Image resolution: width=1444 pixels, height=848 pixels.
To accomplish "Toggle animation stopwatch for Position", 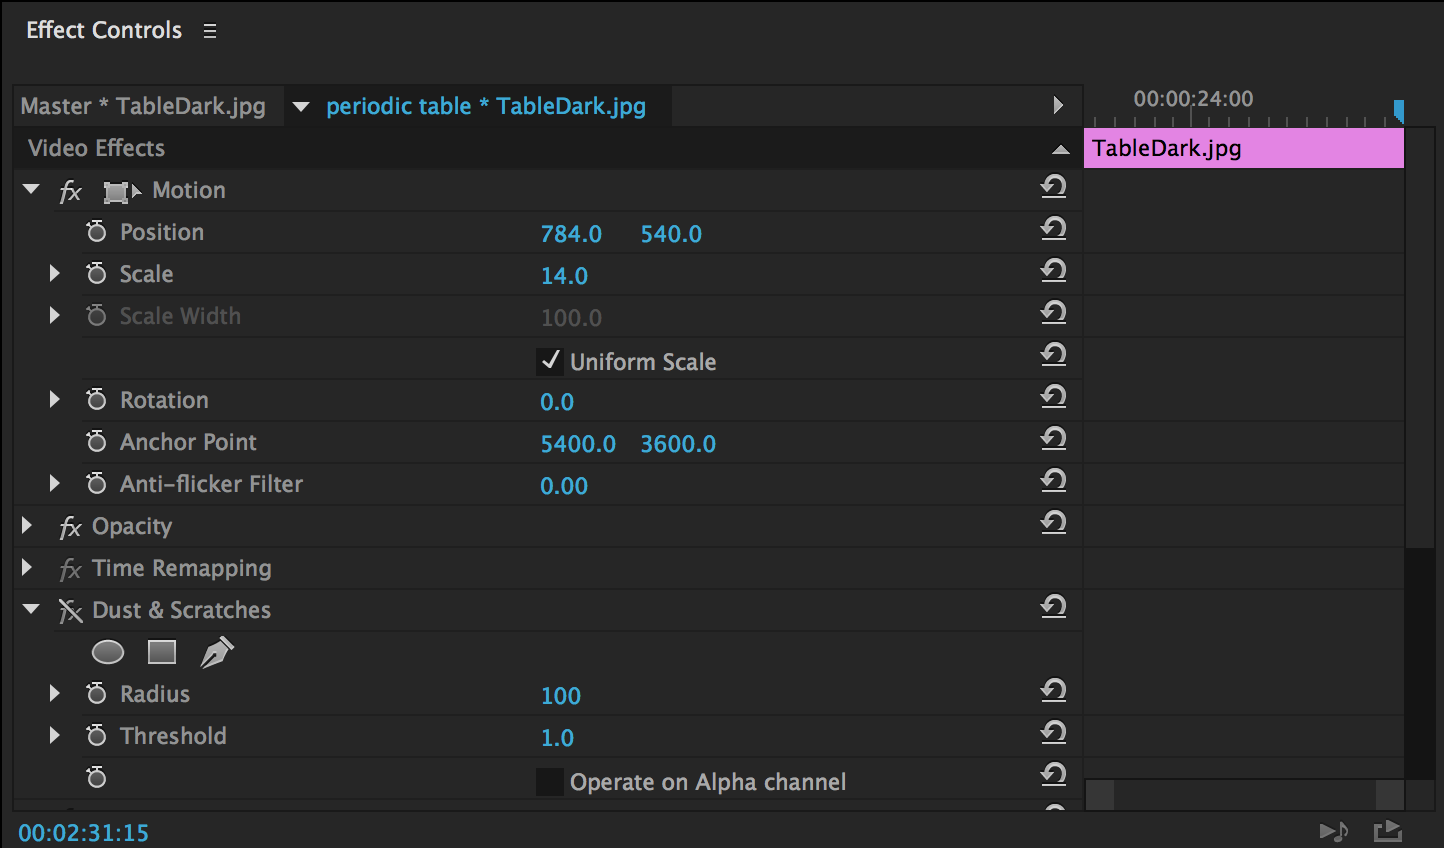I will (x=96, y=232).
